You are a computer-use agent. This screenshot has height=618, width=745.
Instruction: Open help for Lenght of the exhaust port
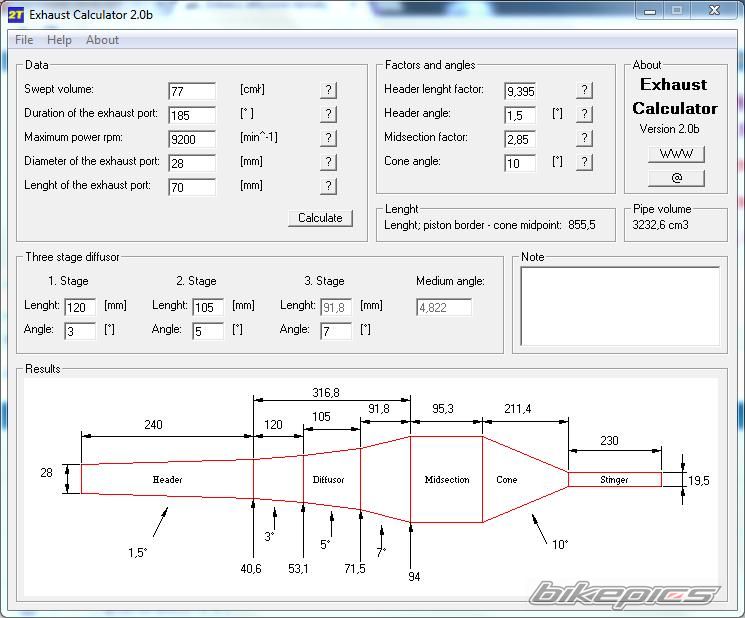(328, 186)
